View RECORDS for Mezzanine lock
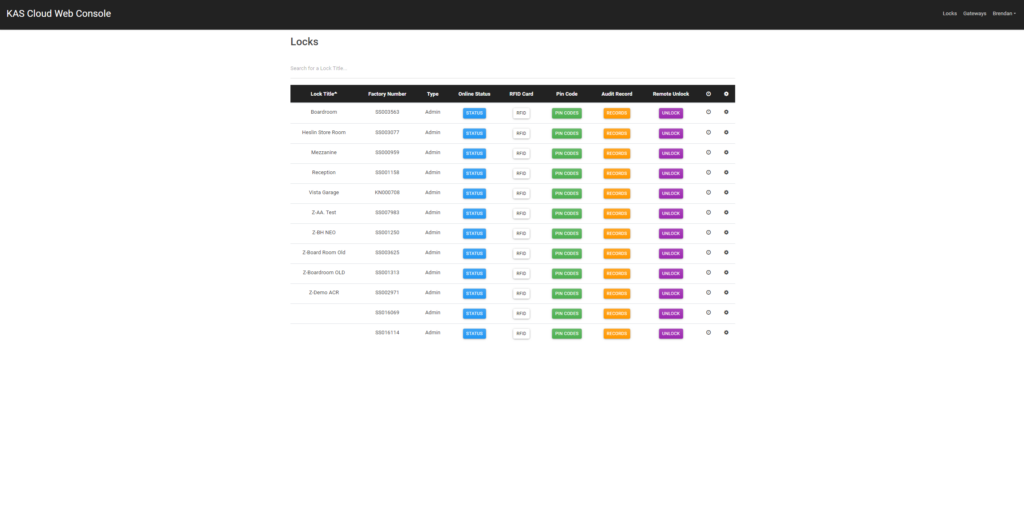 617,153
